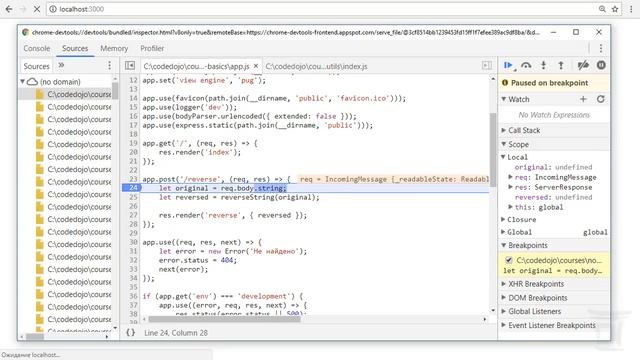Image resolution: width=640 pixels, height=360 pixels.
Task: Bookmark this page with star
Action: pos(615,9)
